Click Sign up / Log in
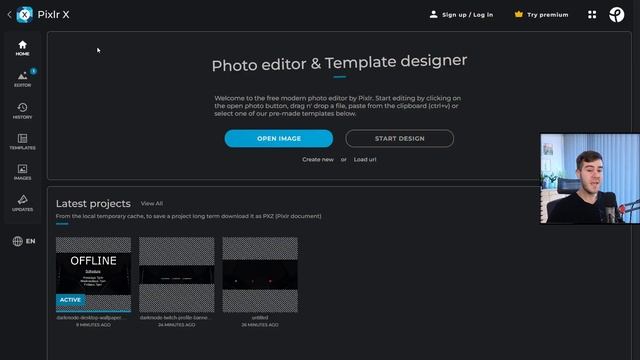The image size is (640, 360). [x=461, y=15]
